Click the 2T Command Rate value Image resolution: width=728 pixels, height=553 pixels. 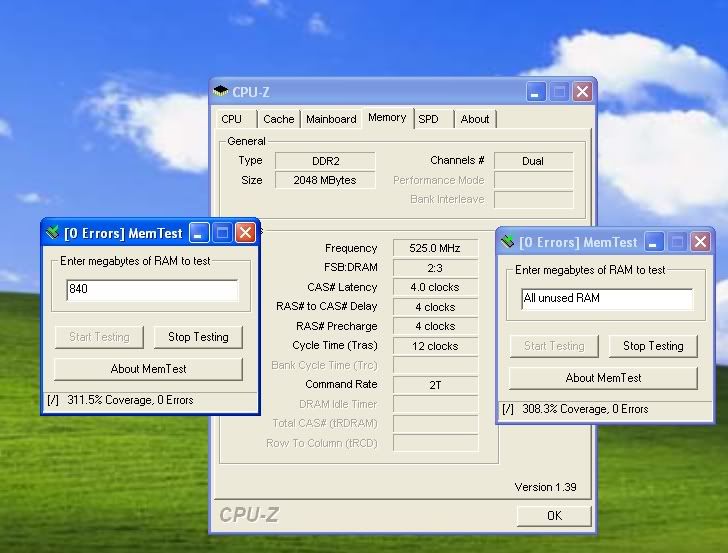click(436, 385)
